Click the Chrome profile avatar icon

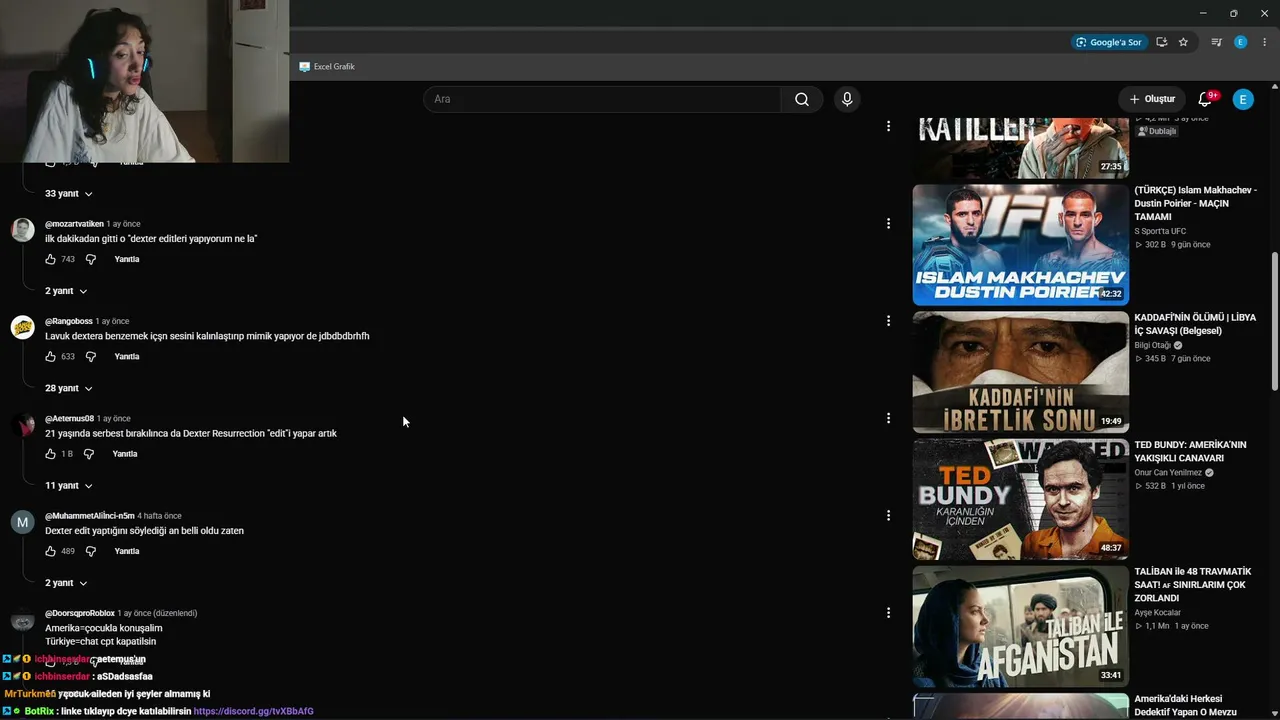point(1241,42)
